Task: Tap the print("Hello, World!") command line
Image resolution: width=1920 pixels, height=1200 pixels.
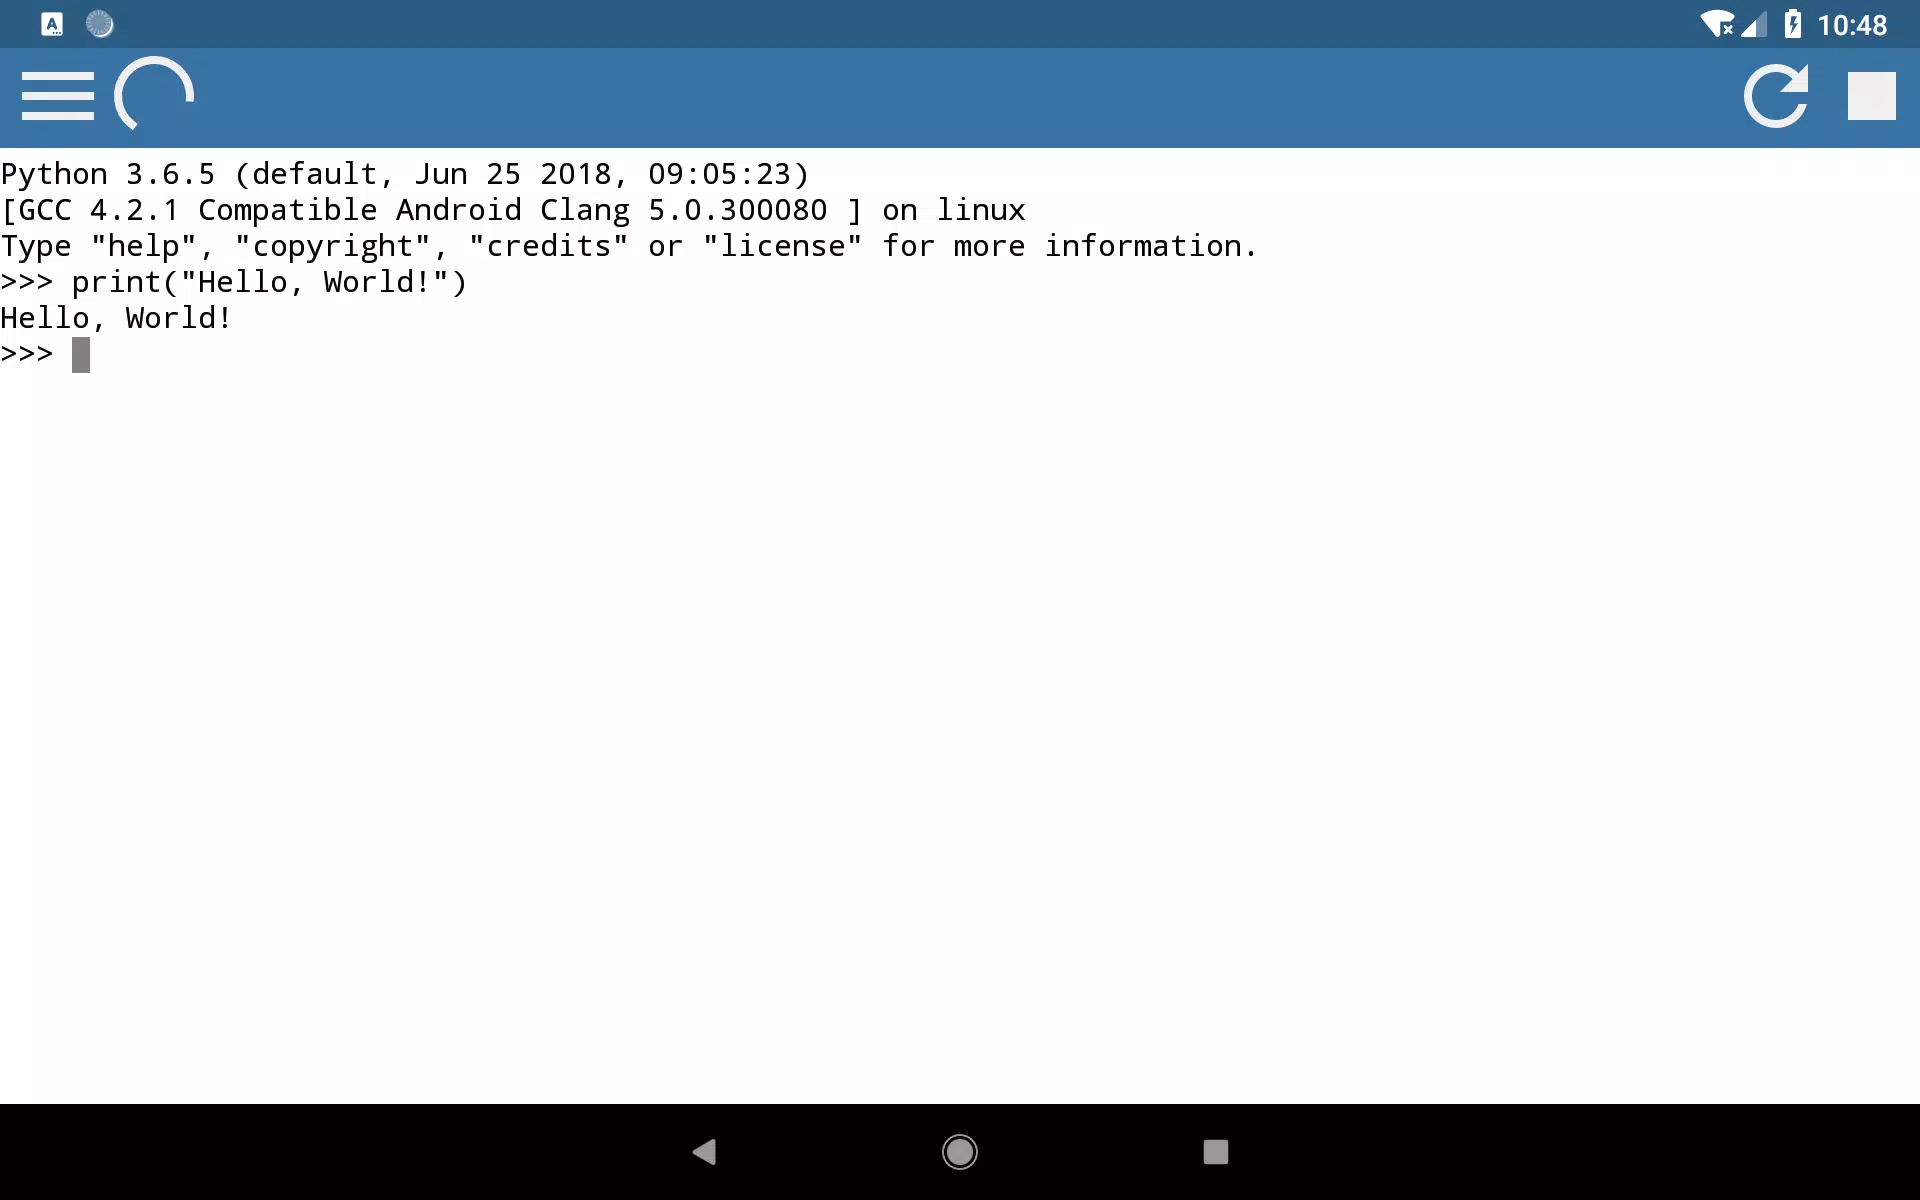Action: 234,283
